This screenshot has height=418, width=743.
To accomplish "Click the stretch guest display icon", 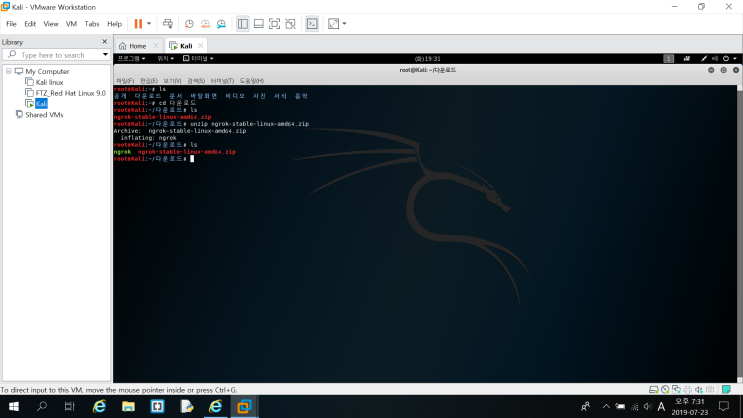I will pos(334,24).
